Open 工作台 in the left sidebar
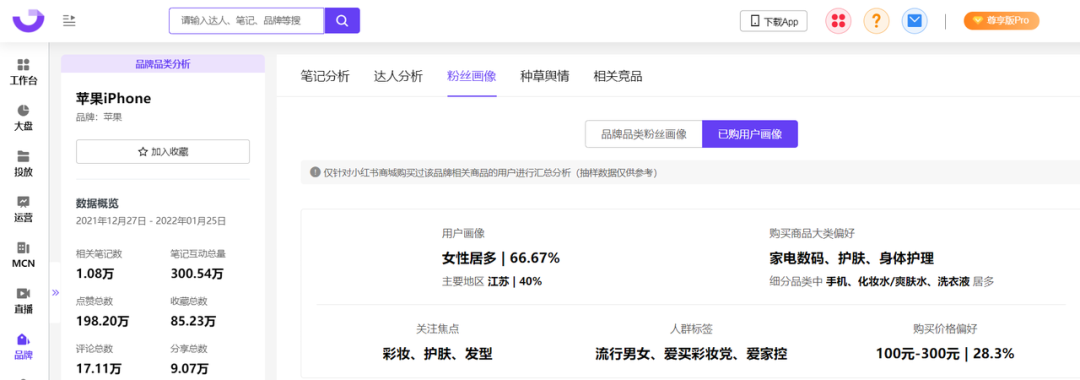 [x=23, y=72]
